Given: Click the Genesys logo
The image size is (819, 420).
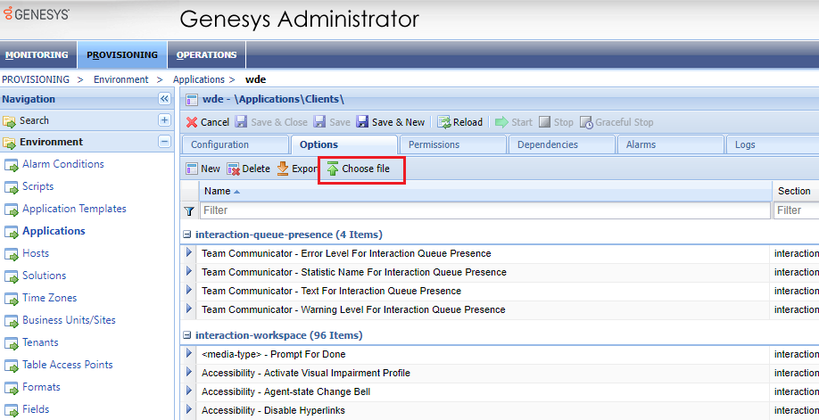Looking at the screenshot, I should click(36, 13).
